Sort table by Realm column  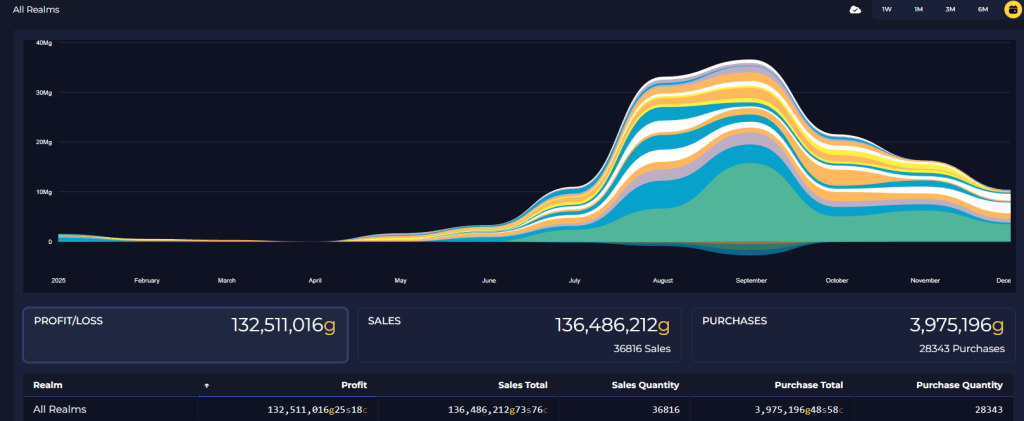(48, 385)
